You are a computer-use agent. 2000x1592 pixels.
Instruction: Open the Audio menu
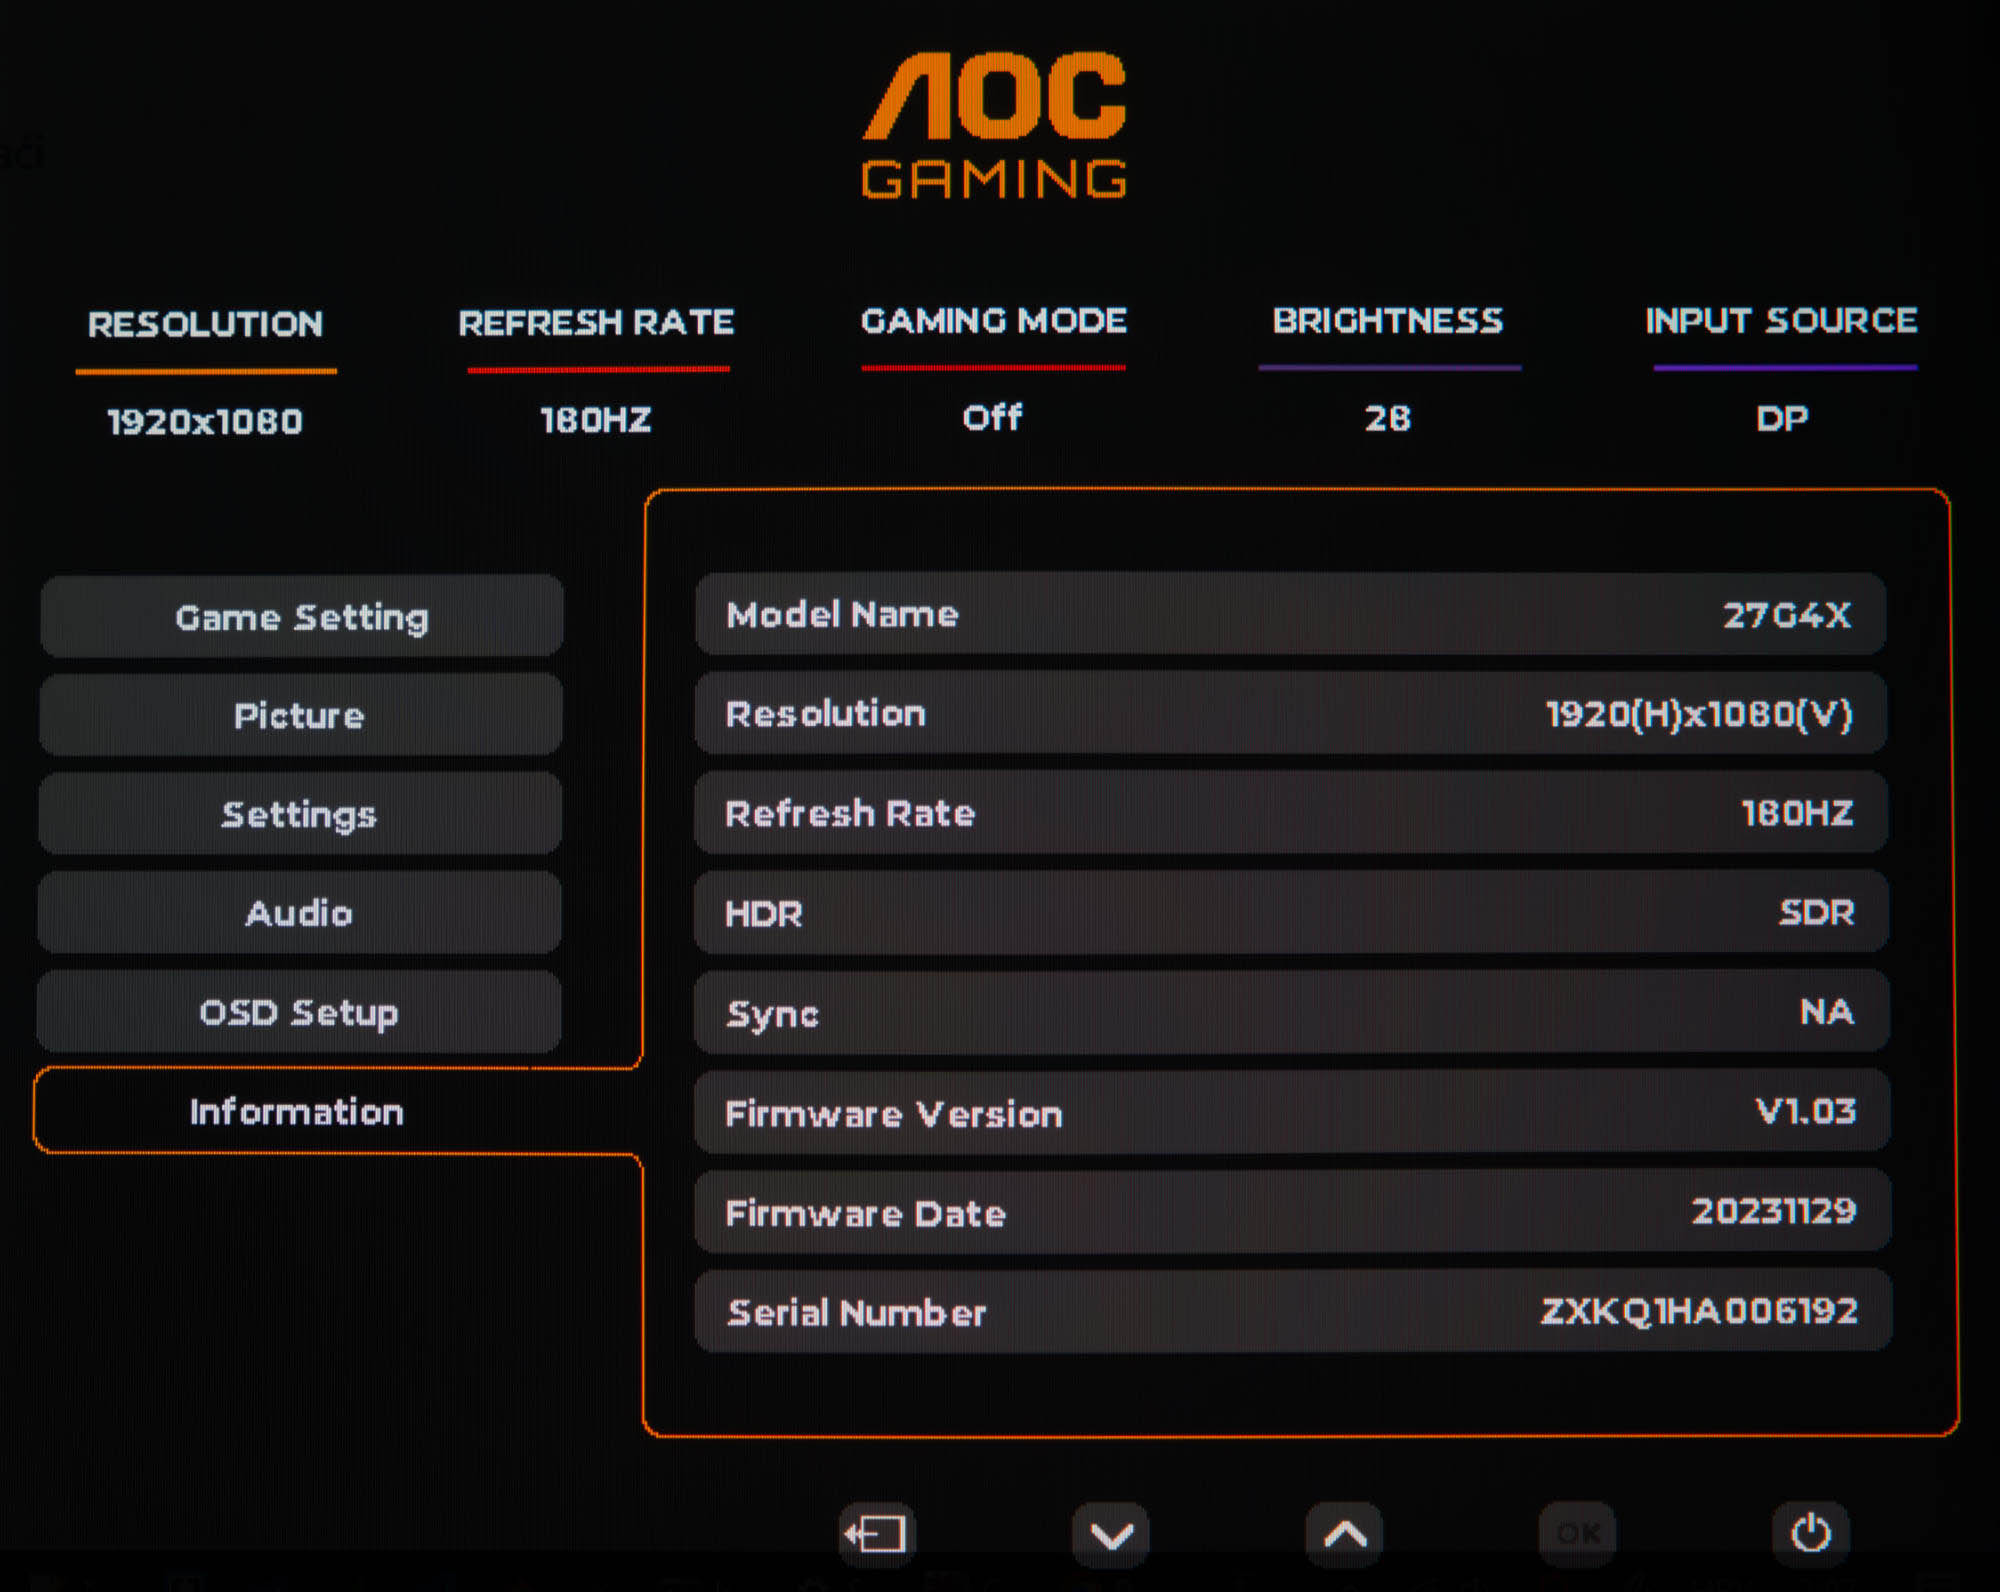click(x=298, y=912)
